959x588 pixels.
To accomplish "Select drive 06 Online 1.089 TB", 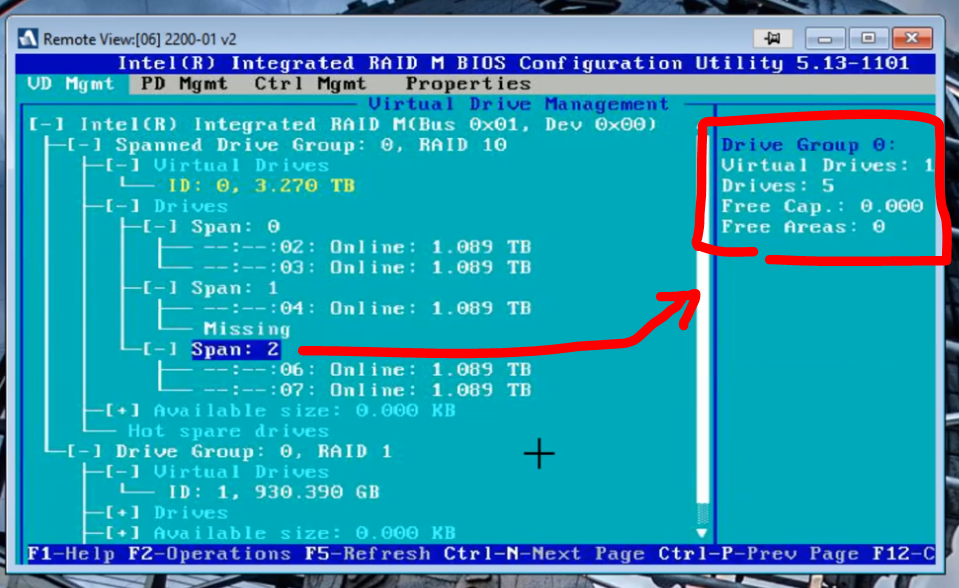I will [368, 370].
